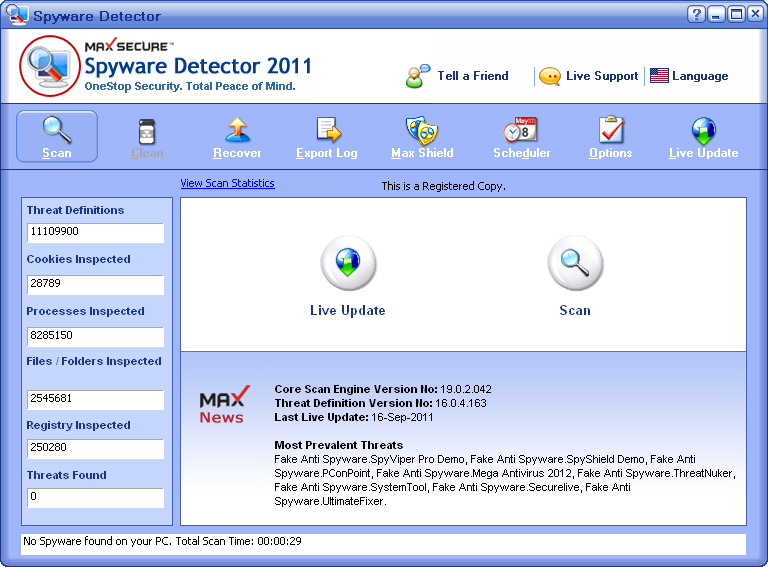Click the Scan toolbar magnifier icon
The width and height of the screenshot is (768, 567).
[57, 131]
